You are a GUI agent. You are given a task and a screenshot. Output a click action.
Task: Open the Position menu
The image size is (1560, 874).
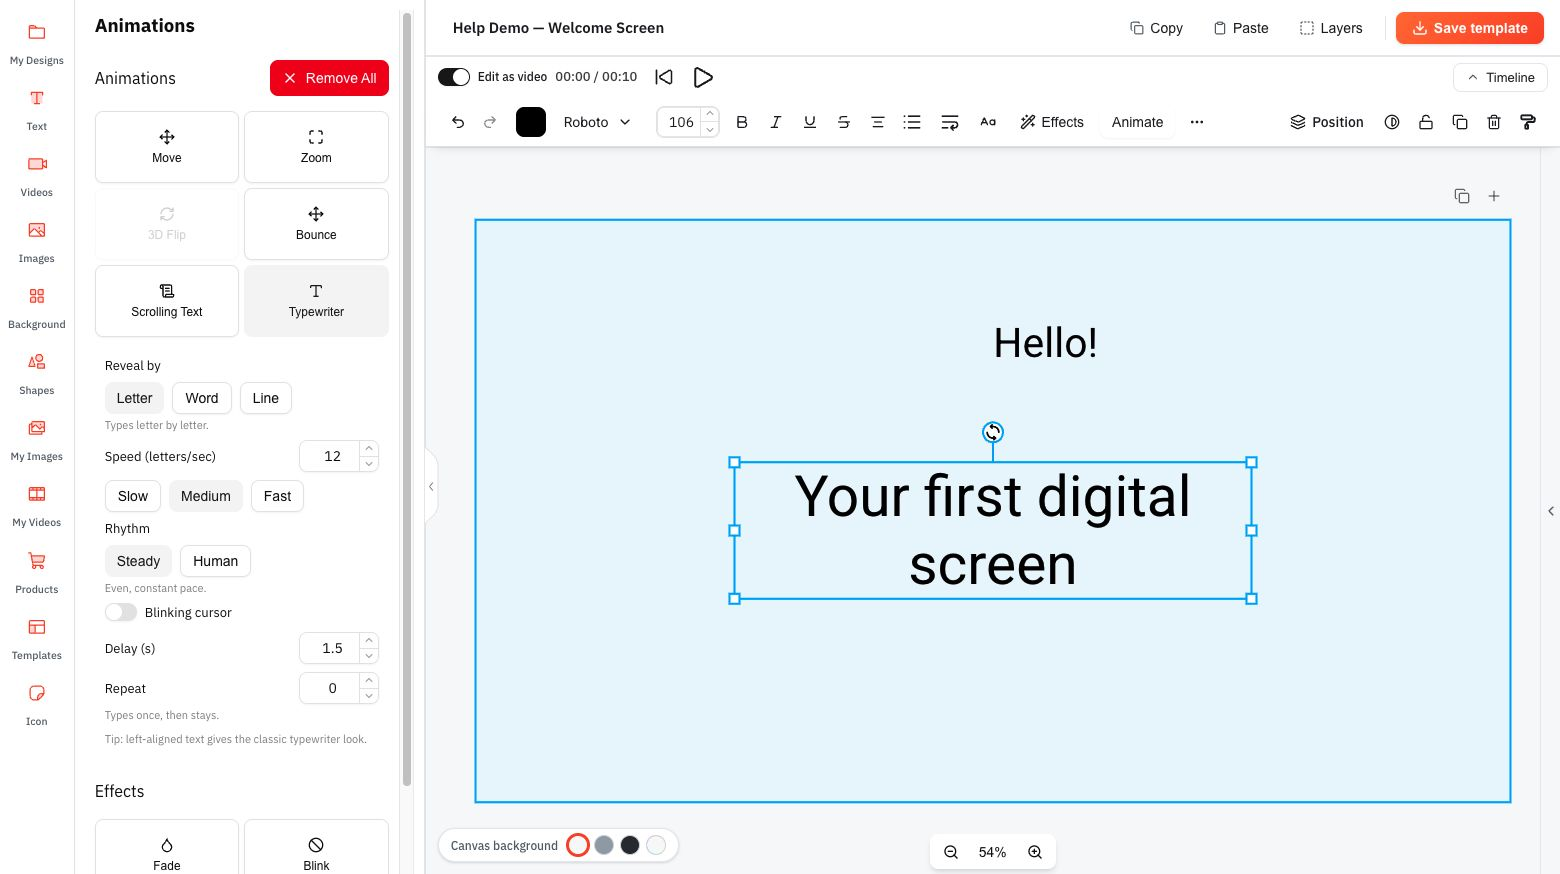pos(1327,122)
